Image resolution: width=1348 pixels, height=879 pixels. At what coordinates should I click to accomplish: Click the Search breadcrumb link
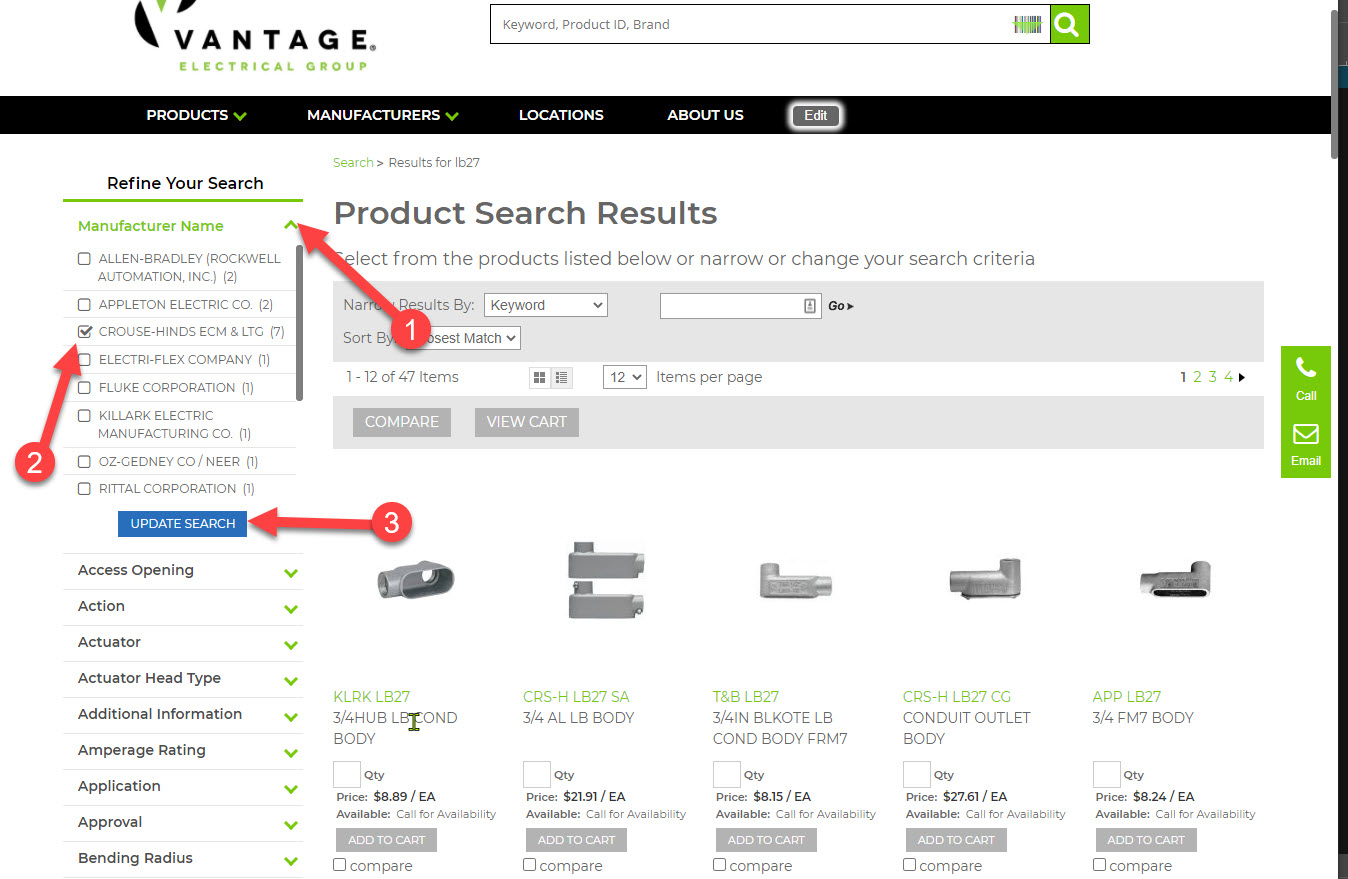click(x=353, y=162)
